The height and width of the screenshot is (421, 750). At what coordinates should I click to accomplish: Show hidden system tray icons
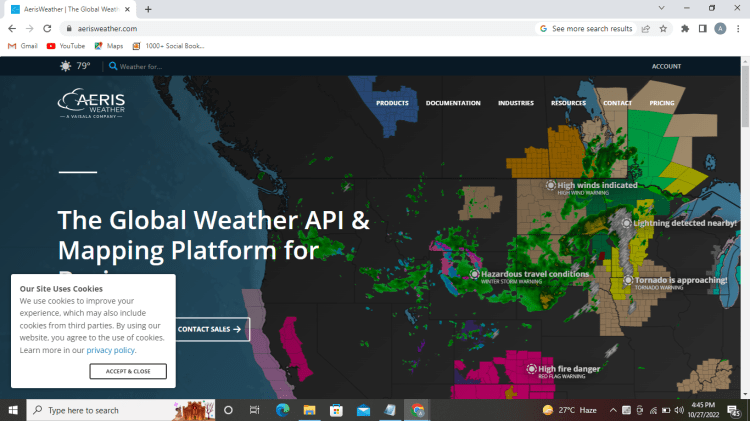[613, 410]
